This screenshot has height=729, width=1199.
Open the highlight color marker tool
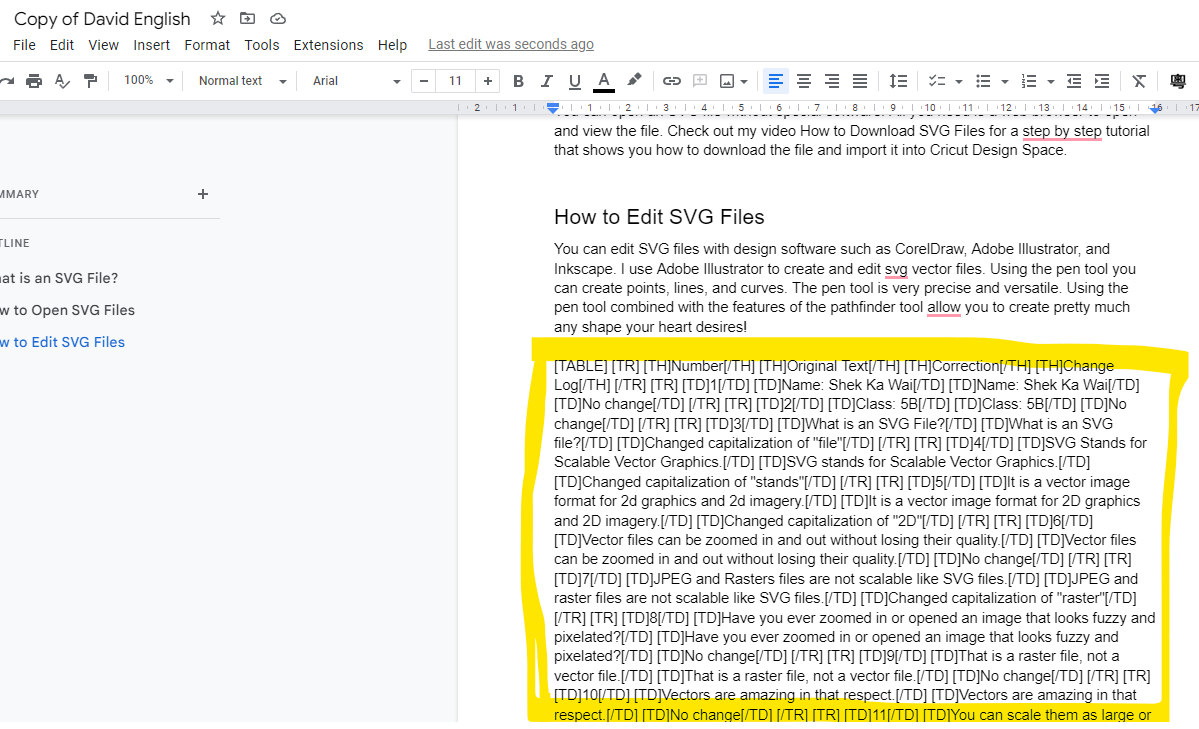[x=634, y=80]
